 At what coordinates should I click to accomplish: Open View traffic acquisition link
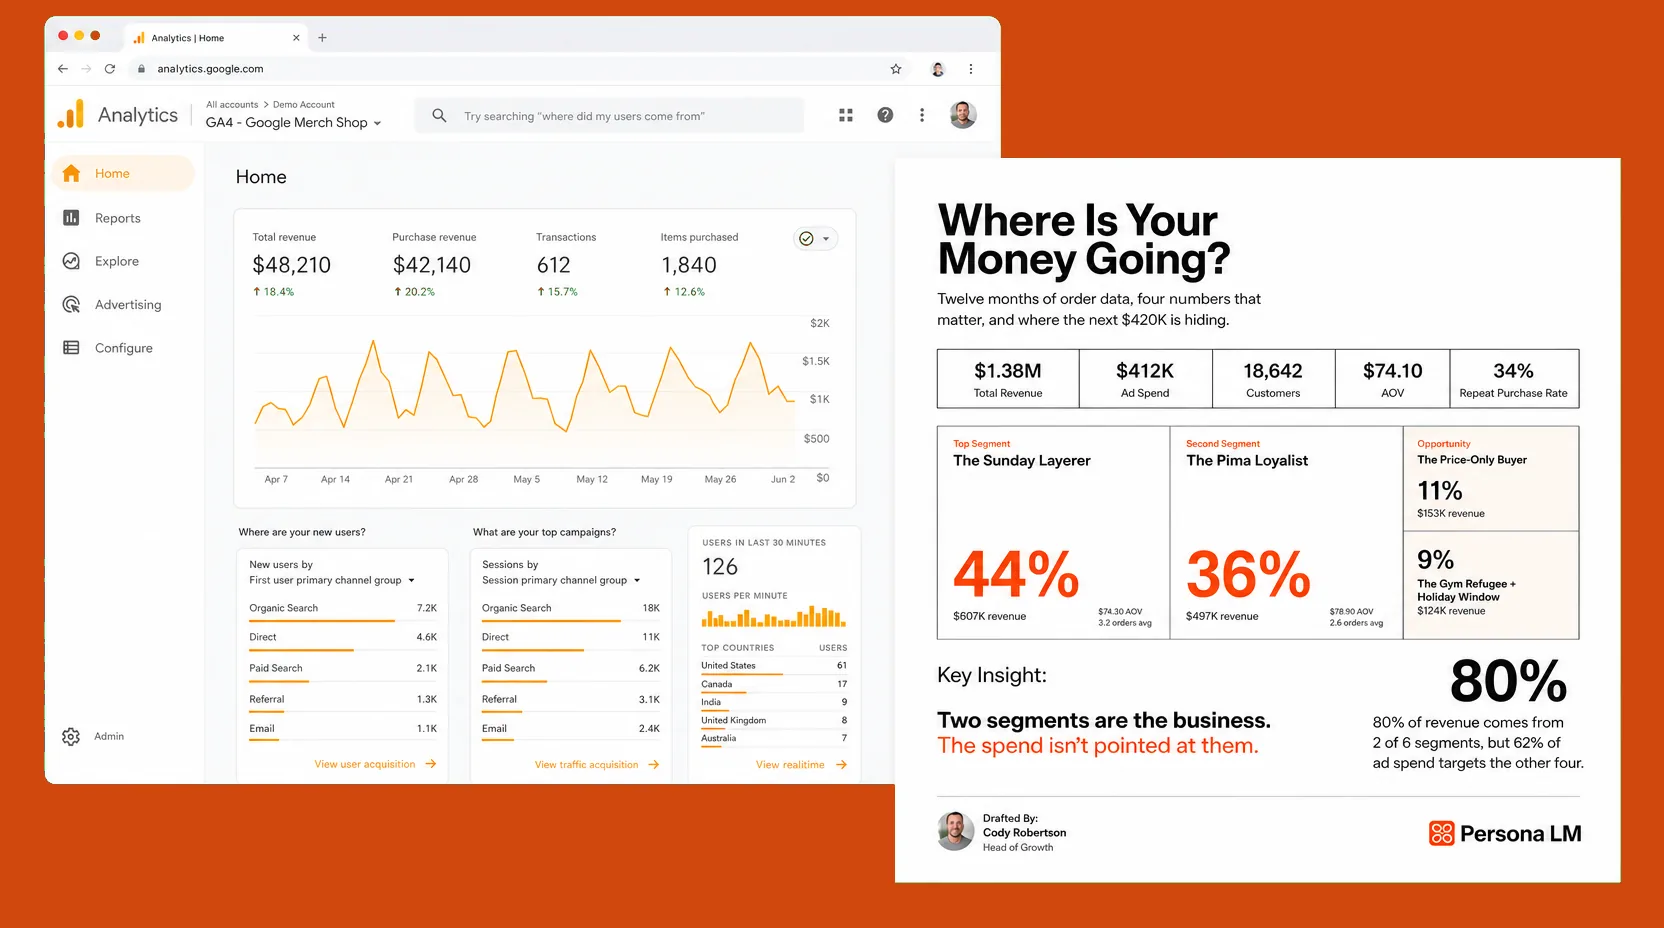[x=597, y=764]
